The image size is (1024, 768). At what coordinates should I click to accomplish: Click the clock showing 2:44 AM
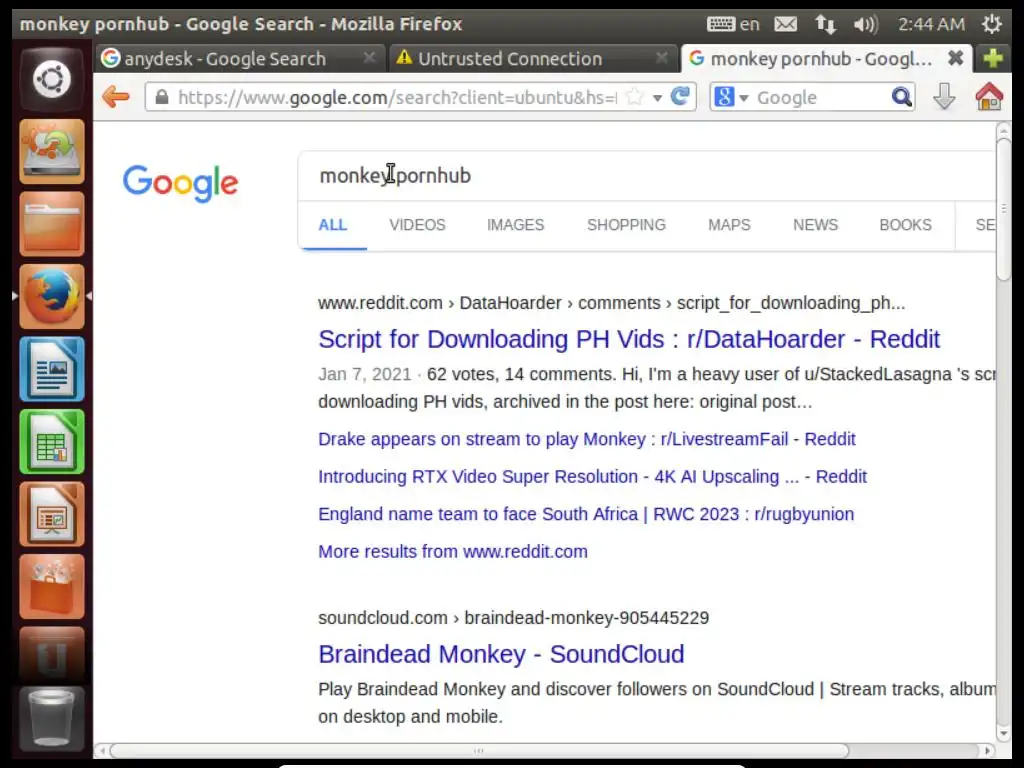(931, 24)
